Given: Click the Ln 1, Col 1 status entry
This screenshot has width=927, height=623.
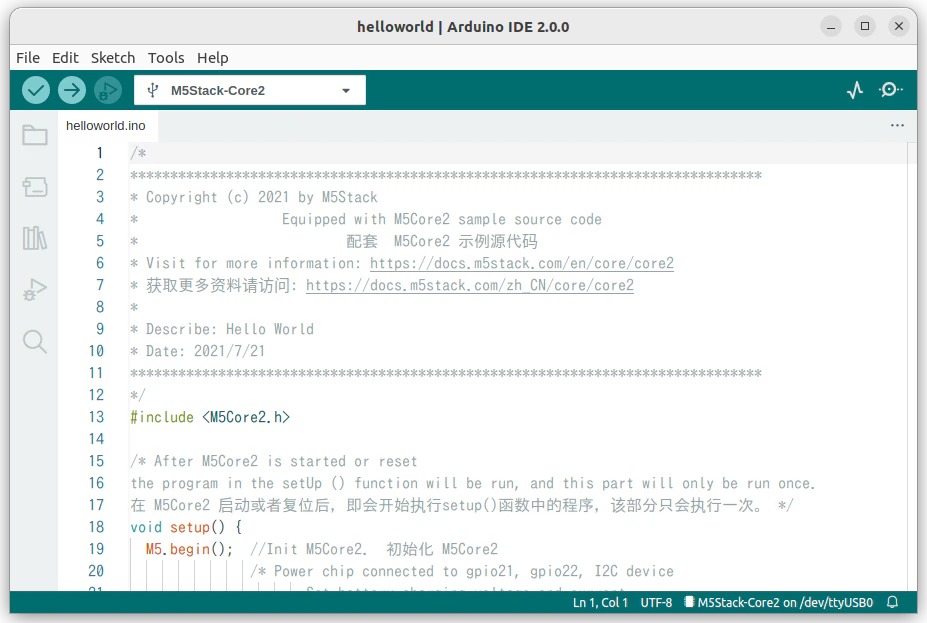Looking at the screenshot, I should [x=600, y=602].
